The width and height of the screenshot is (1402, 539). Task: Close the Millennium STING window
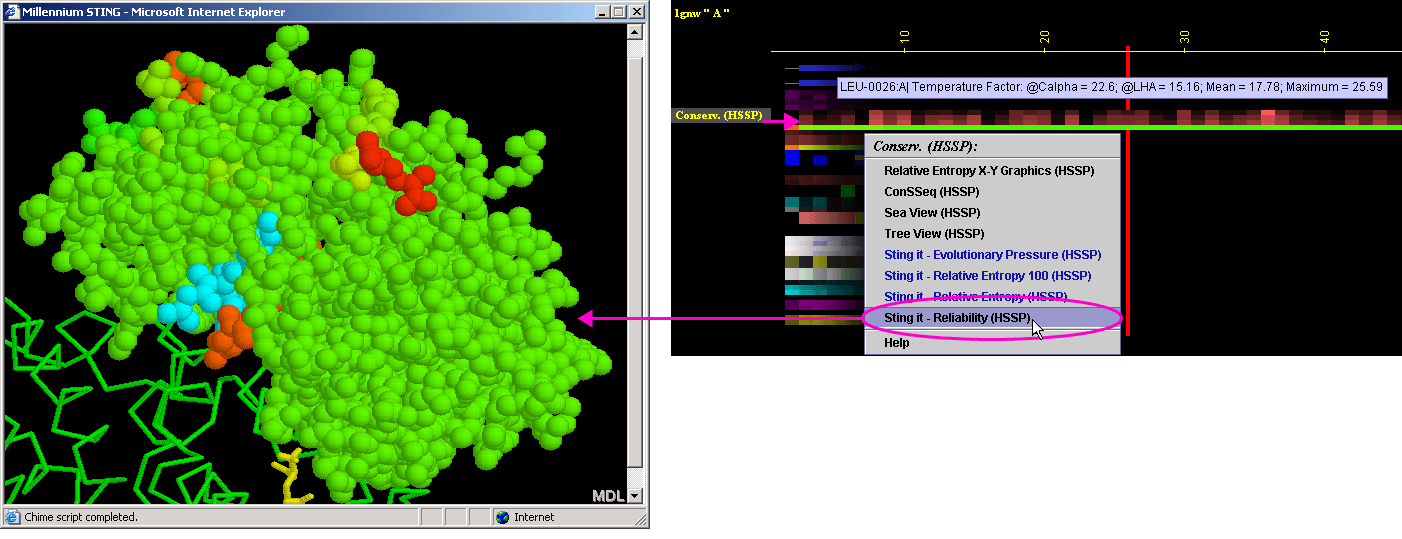[x=636, y=12]
